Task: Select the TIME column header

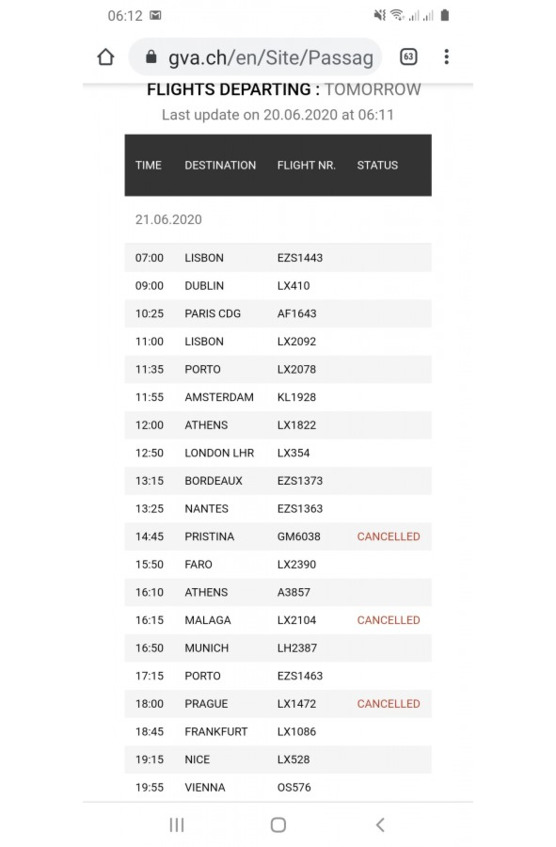Action: 149,165
